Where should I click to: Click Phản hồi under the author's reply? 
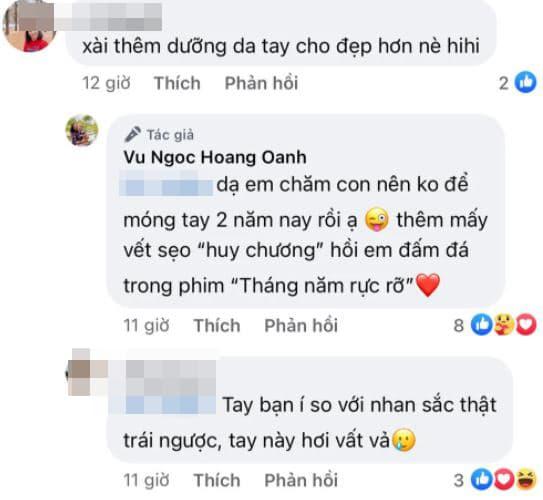pos(301,325)
